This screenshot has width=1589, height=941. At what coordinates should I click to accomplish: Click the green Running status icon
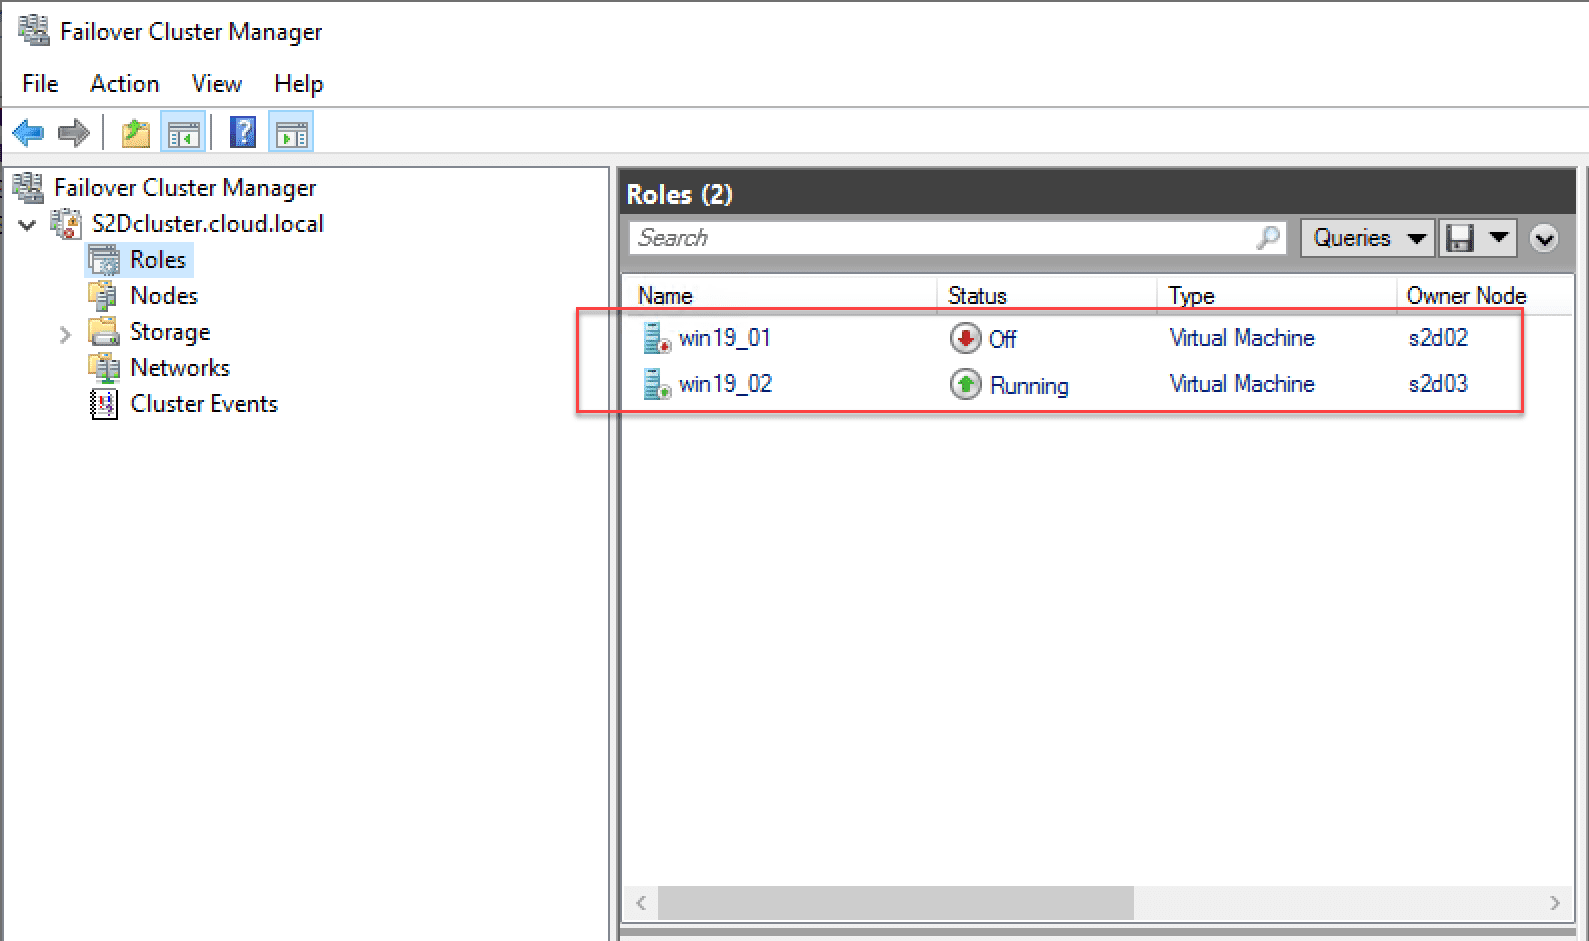(965, 384)
